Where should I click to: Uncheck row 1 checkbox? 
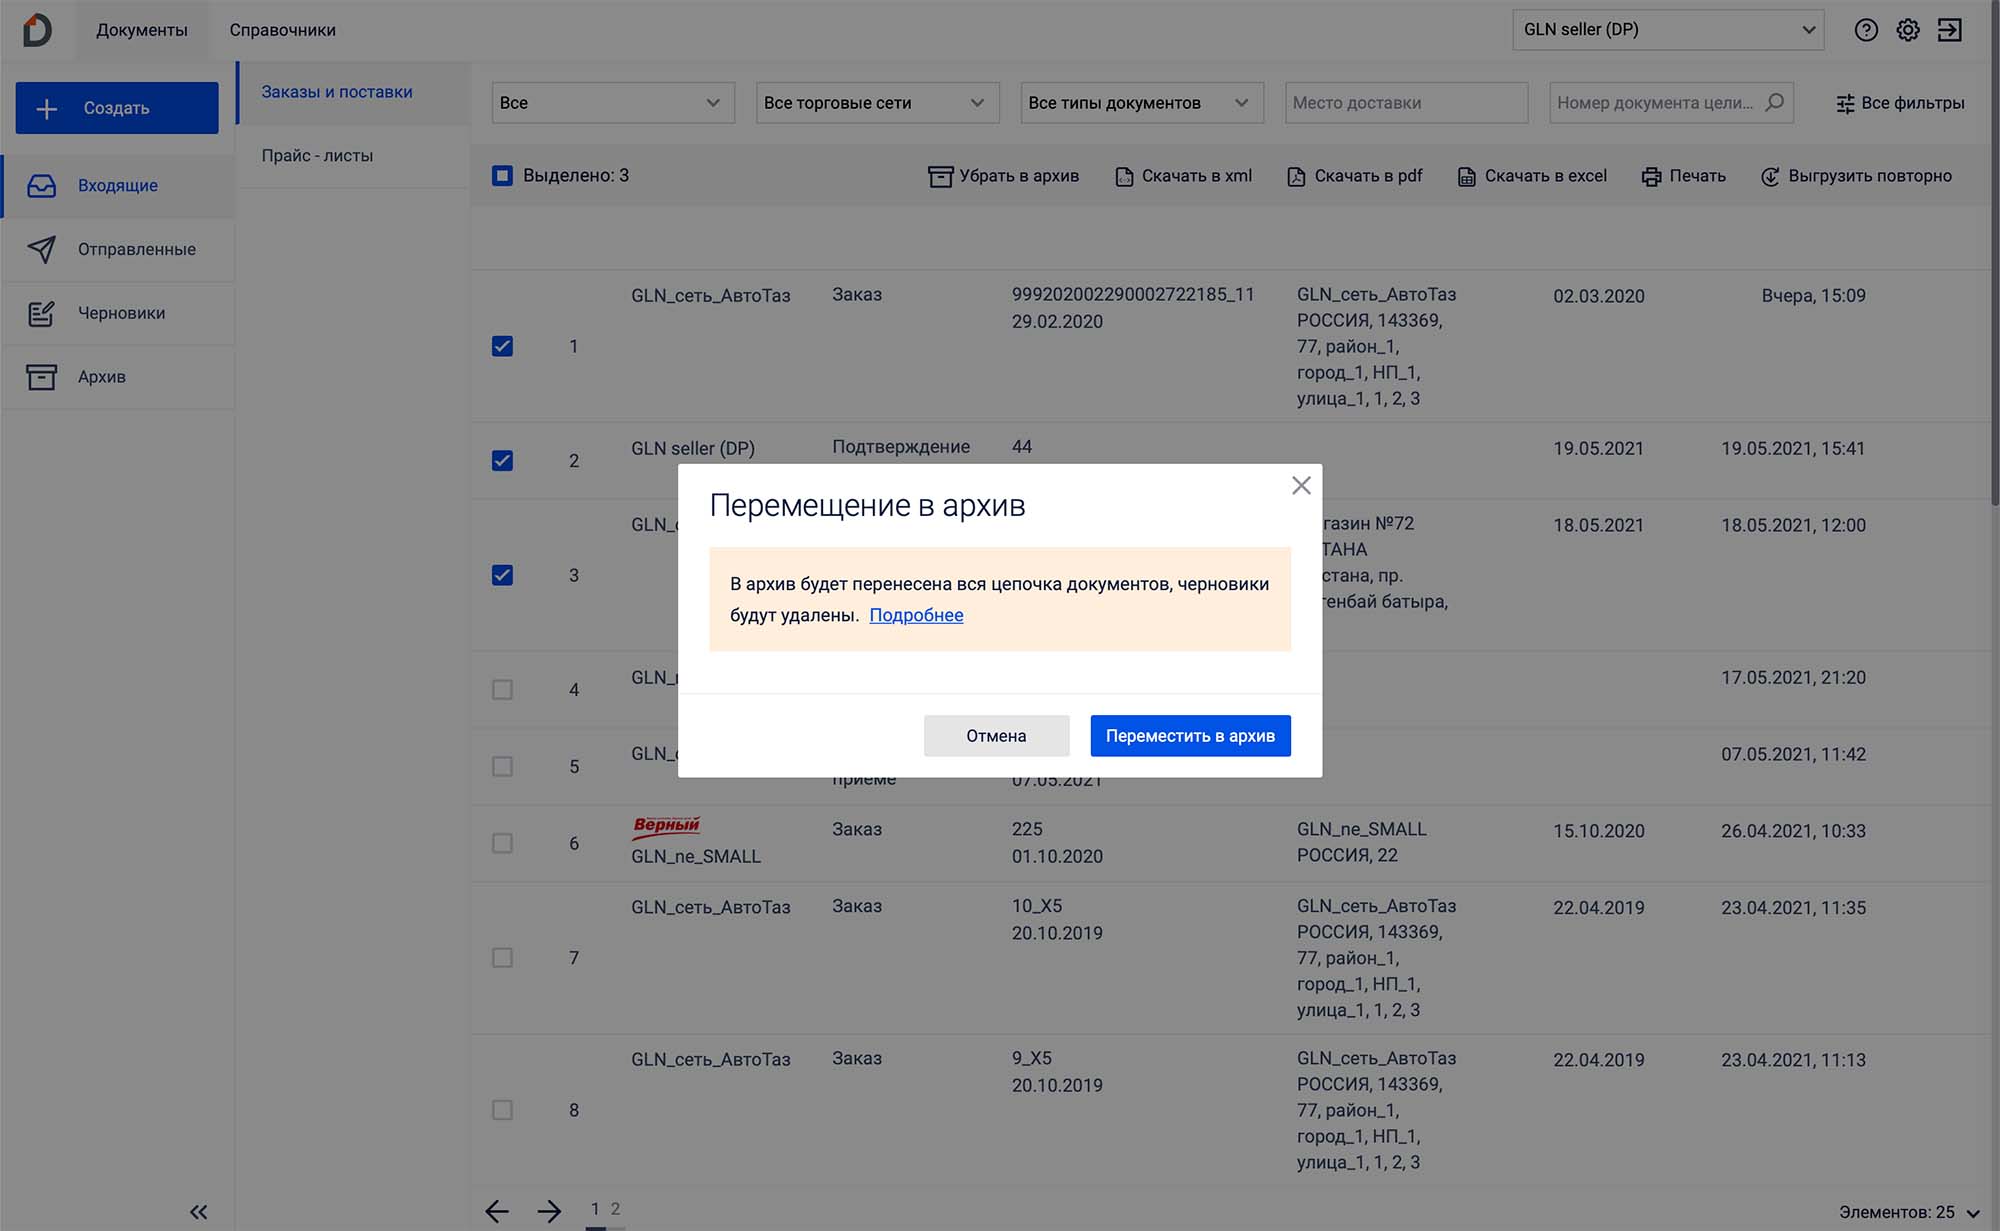tap(502, 346)
